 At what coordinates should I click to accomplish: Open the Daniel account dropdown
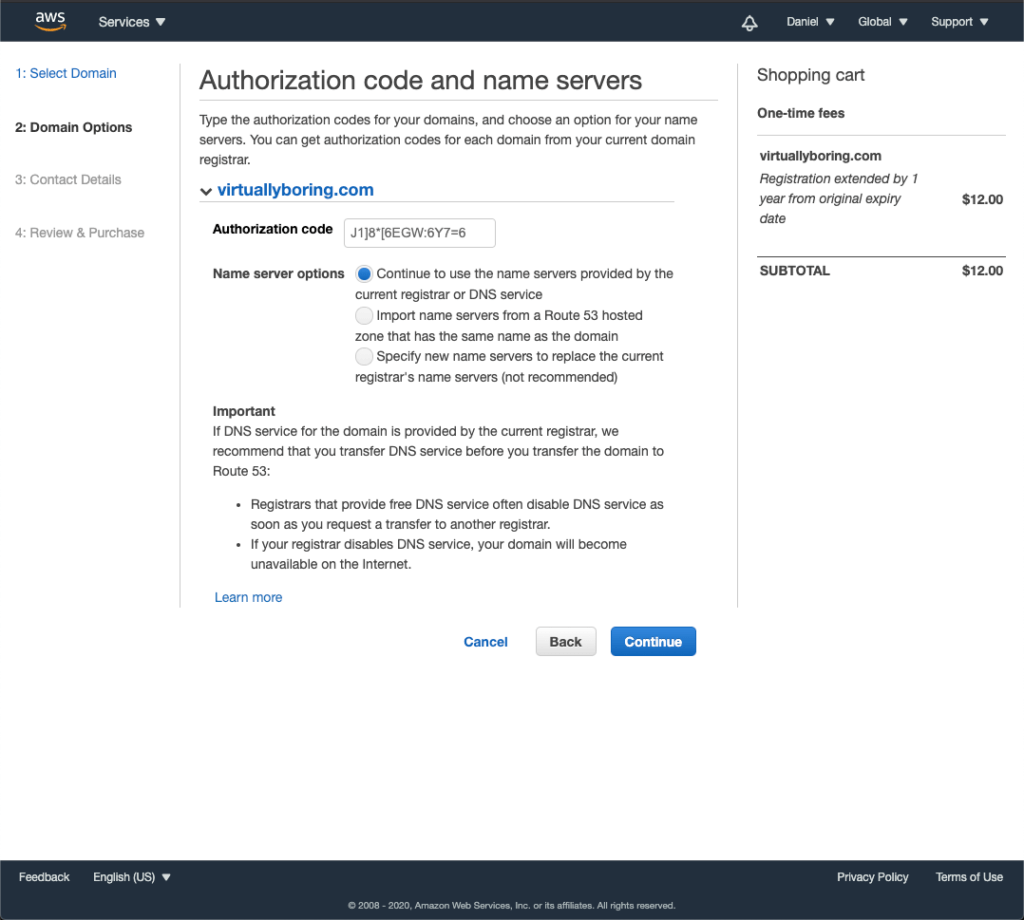[810, 21]
